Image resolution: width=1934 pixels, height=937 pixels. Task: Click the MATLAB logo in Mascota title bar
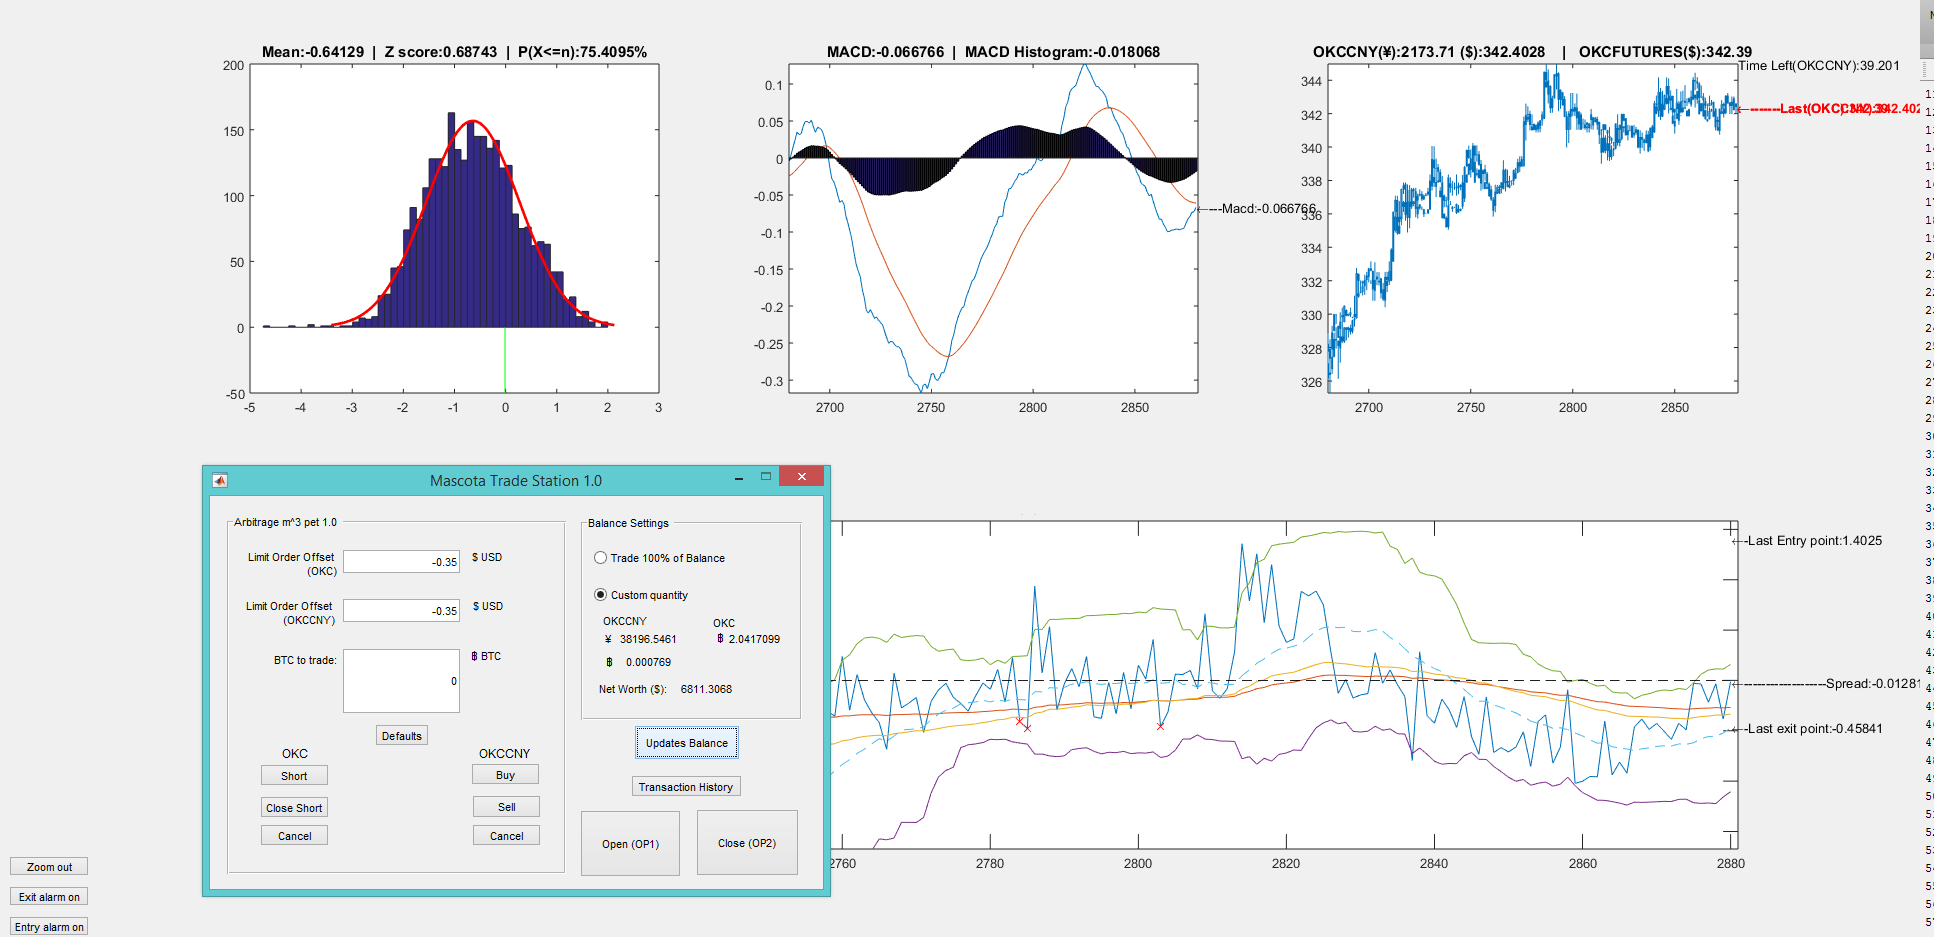coord(220,481)
